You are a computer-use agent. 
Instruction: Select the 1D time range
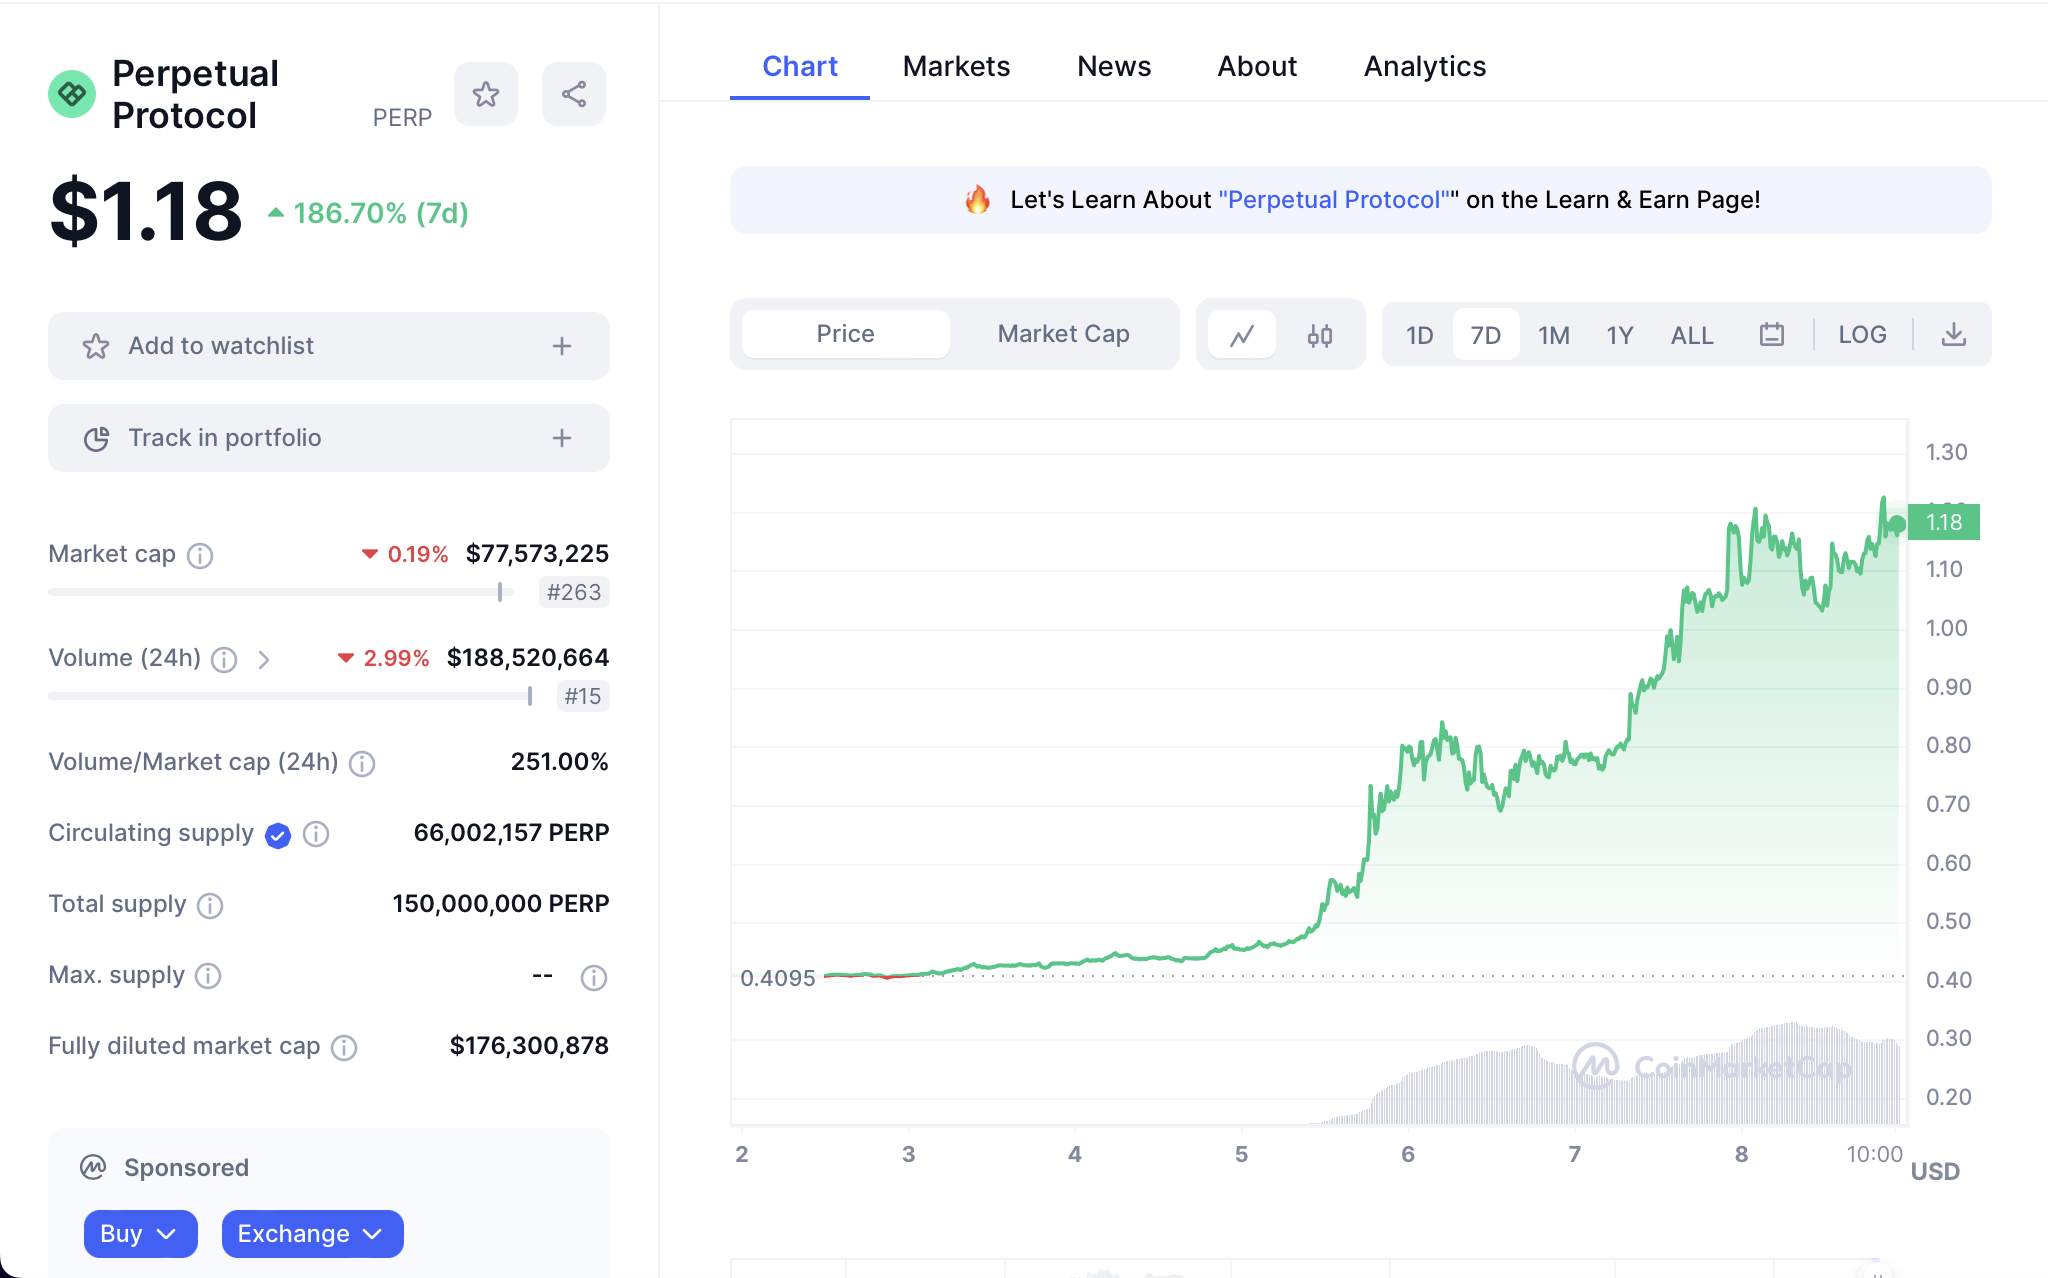(1419, 335)
